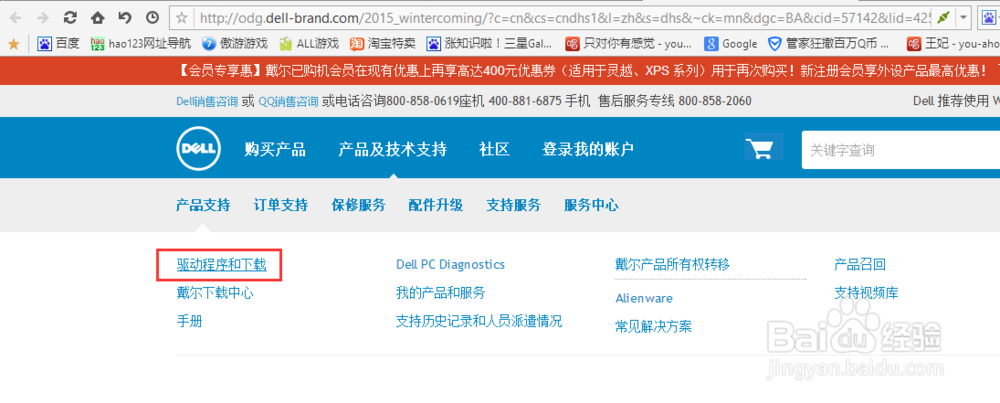Open the 张知识啦！三星Gal... bookmark
The width and height of the screenshot is (1000, 403).
click(x=490, y=44)
